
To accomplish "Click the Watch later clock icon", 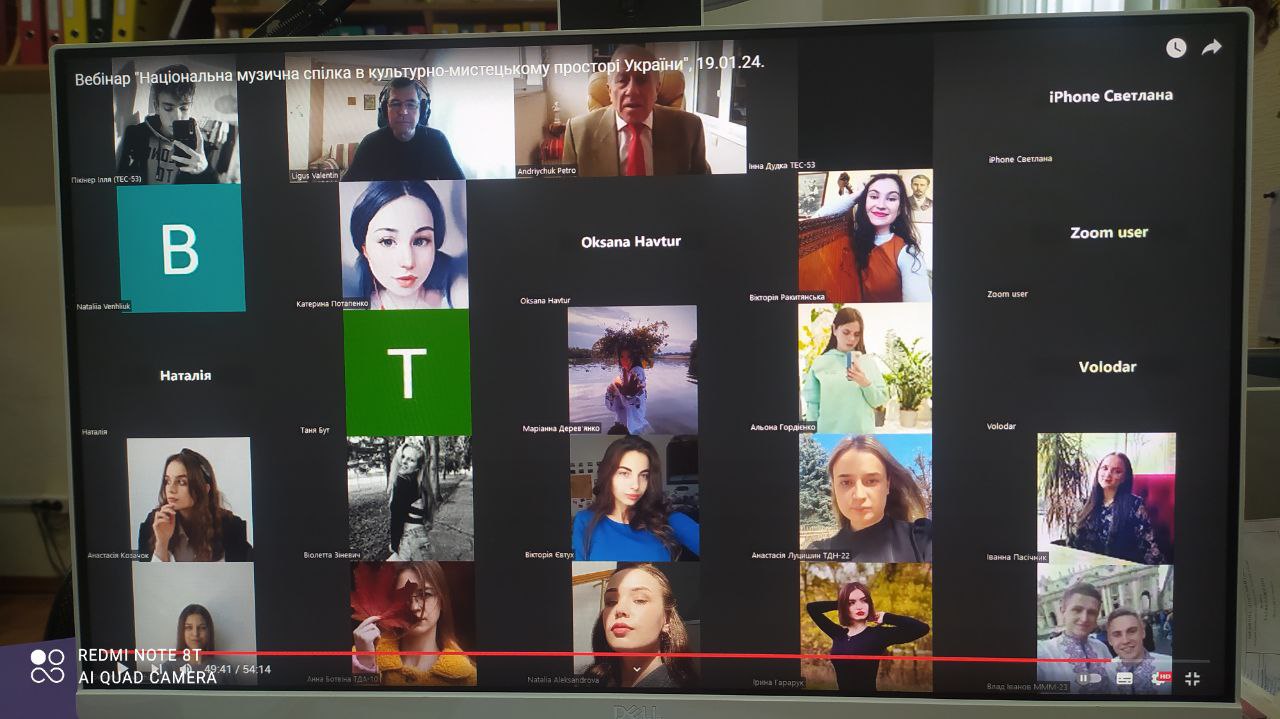I will 1176,48.
